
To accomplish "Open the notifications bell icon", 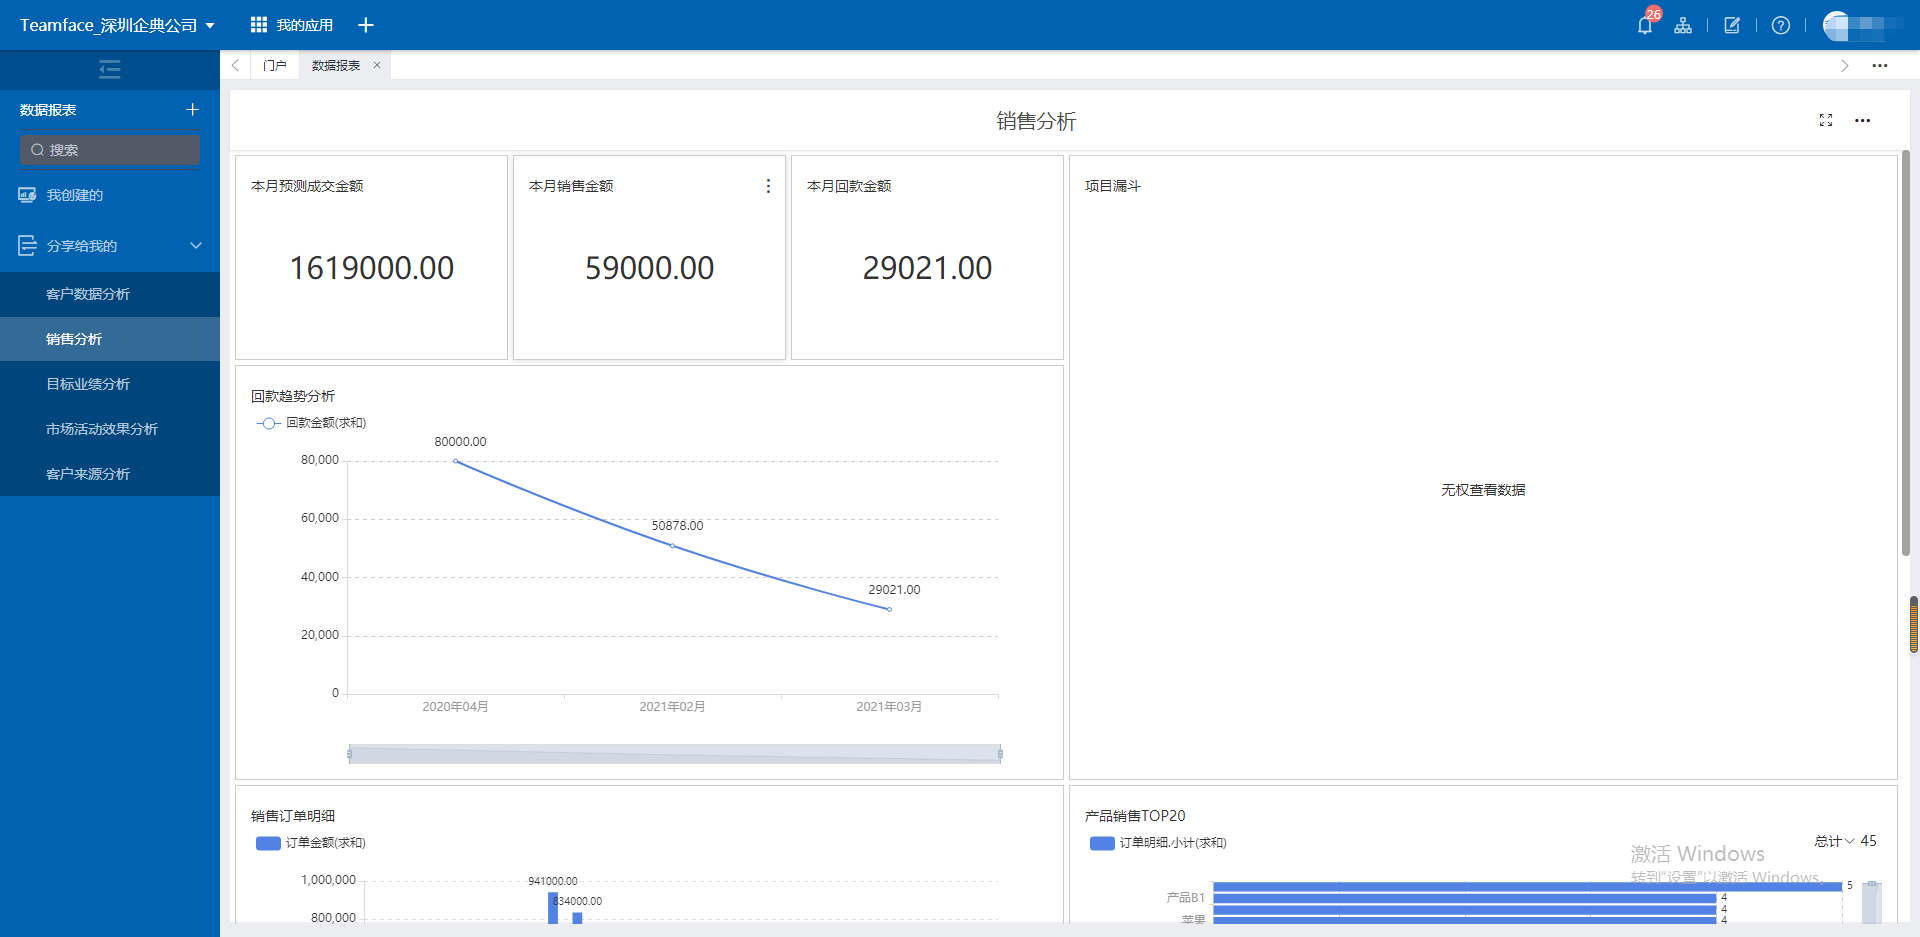I will pyautogui.click(x=1644, y=25).
